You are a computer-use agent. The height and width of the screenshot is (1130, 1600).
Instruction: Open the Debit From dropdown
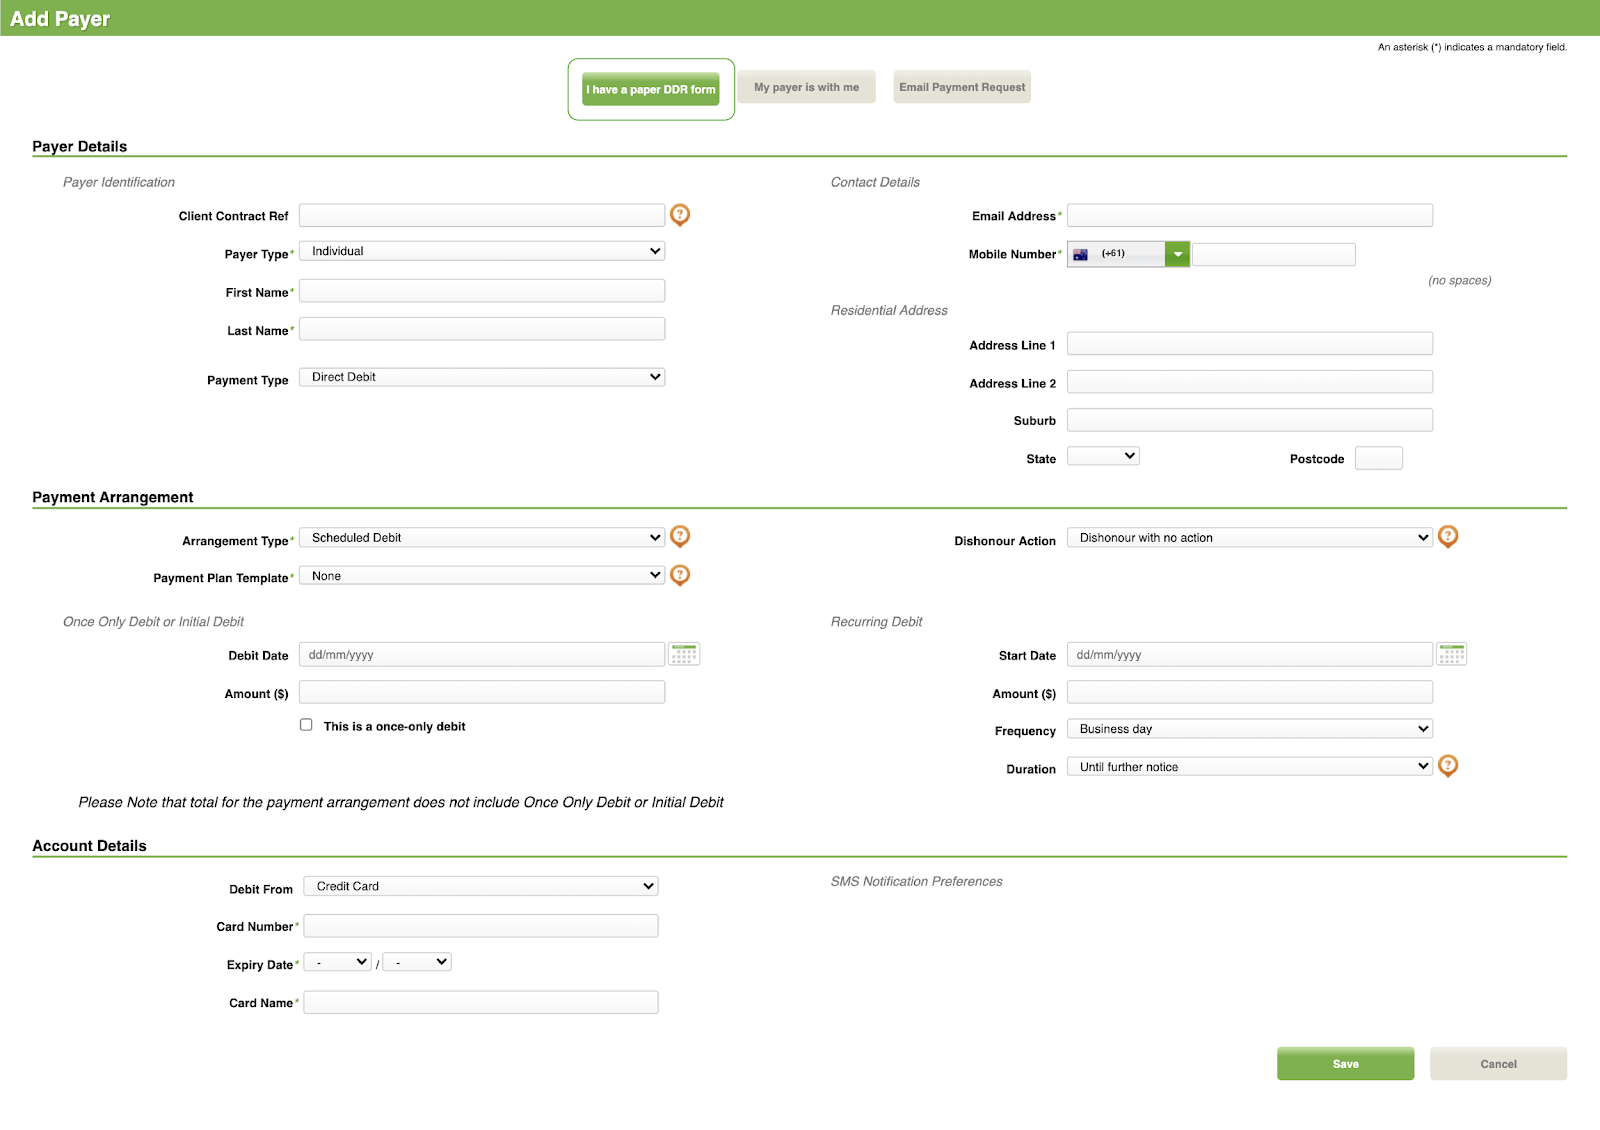481,886
